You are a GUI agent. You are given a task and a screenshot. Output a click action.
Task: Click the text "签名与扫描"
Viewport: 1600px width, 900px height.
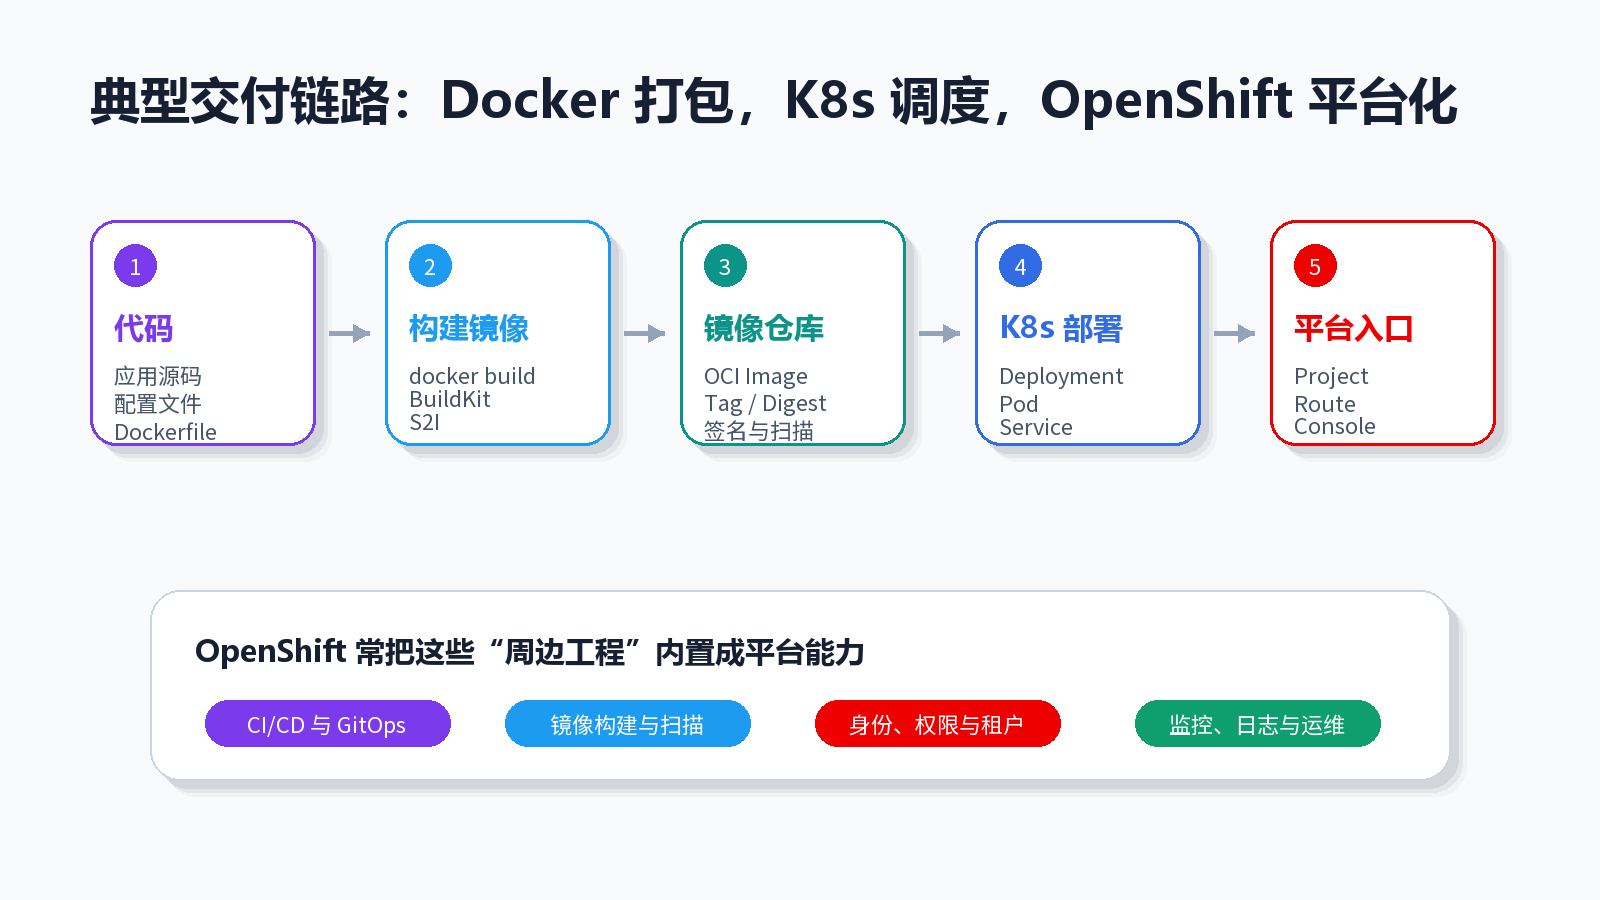pyautogui.click(x=759, y=431)
